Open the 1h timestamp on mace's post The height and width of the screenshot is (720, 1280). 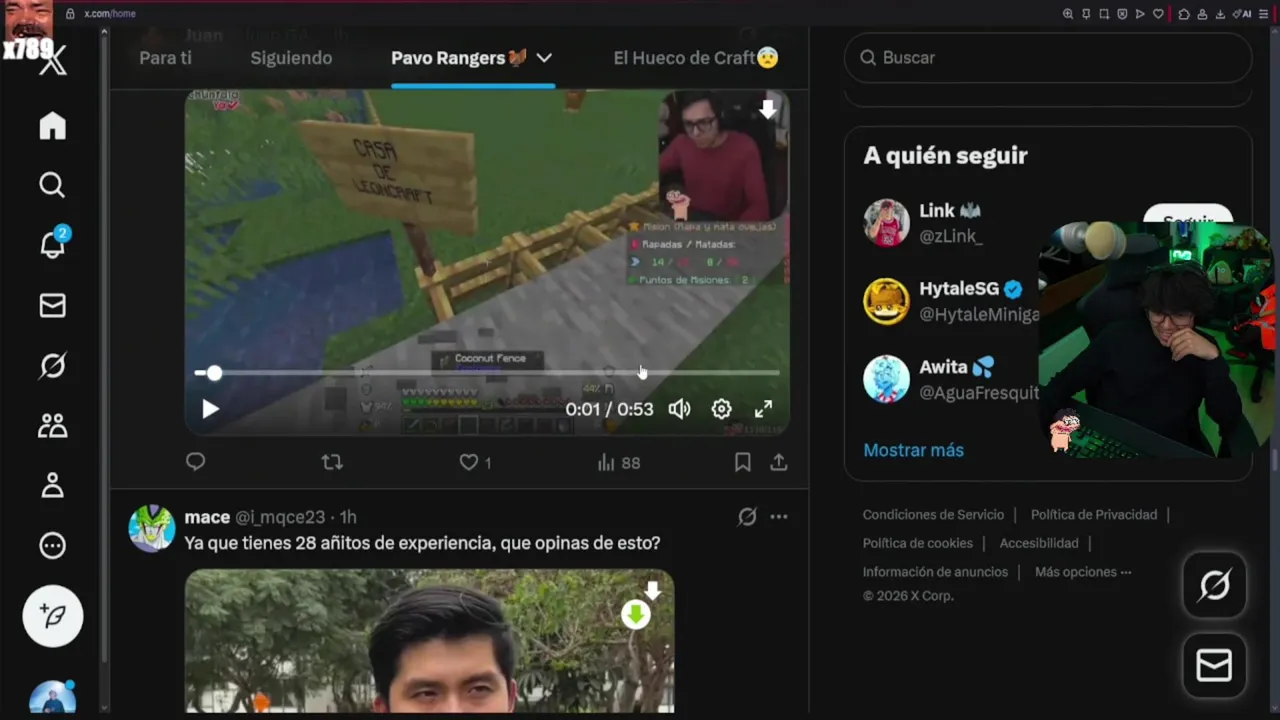tap(348, 517)
